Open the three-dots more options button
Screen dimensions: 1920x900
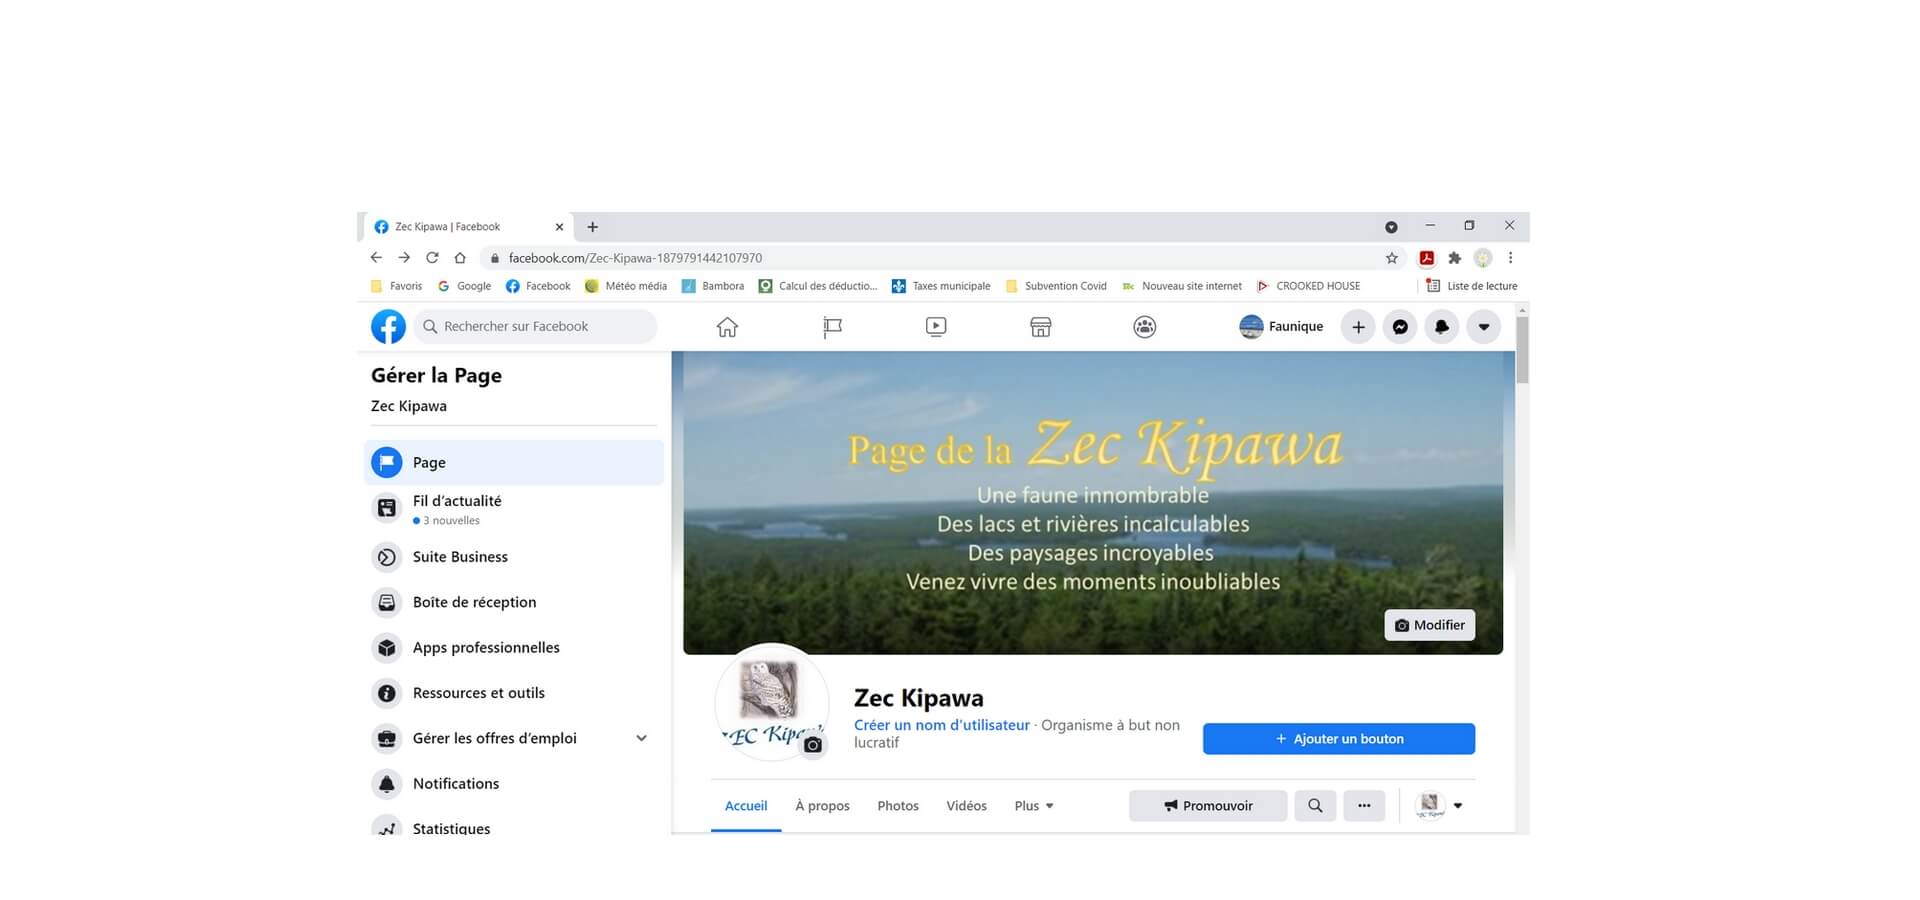click(1364, 806)
